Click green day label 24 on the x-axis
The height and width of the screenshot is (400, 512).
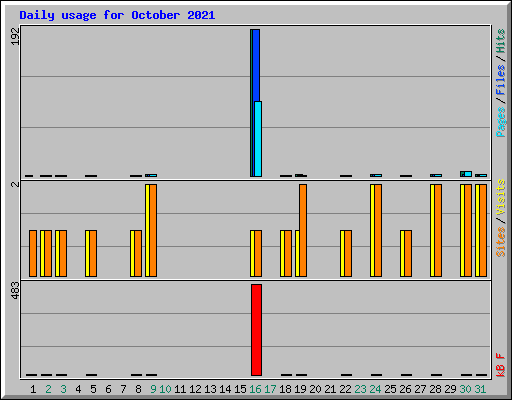(375, 389)
